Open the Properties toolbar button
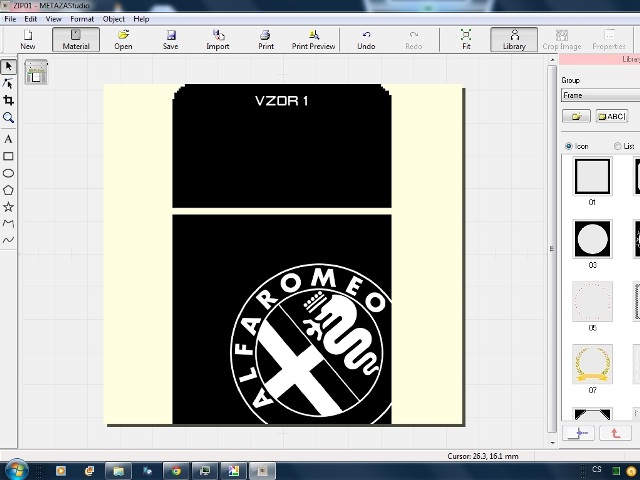Image resolution: width=640 pixels, height=480 pixels. click(x=609, y=40)
